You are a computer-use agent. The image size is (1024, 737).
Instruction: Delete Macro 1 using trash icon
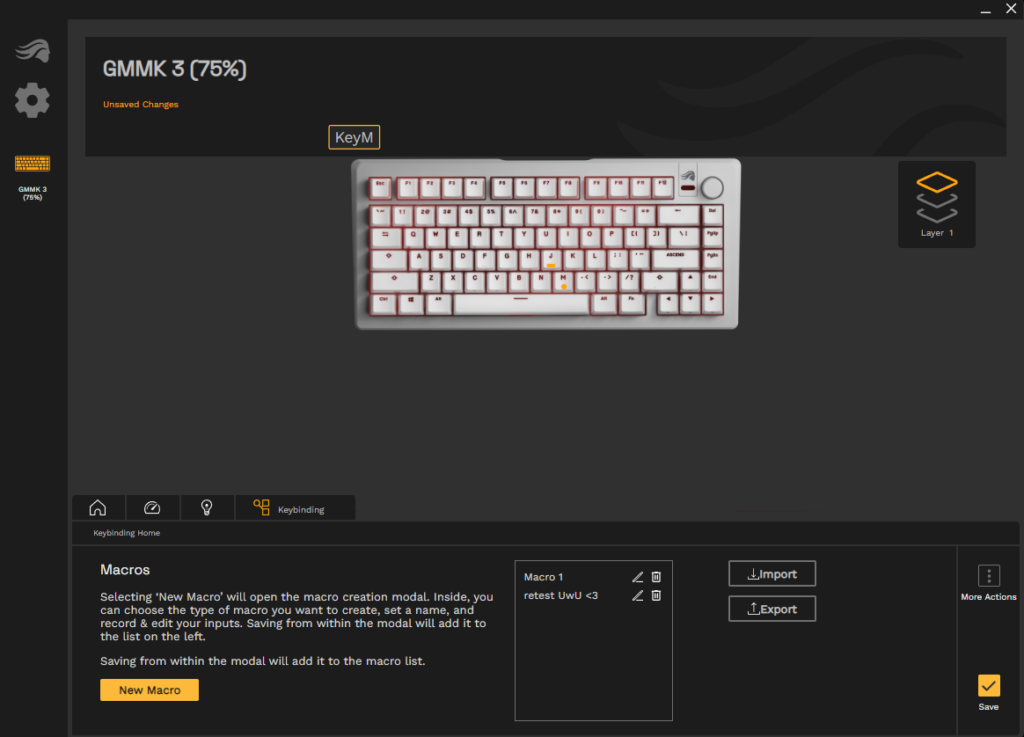(x=656, y=577)
